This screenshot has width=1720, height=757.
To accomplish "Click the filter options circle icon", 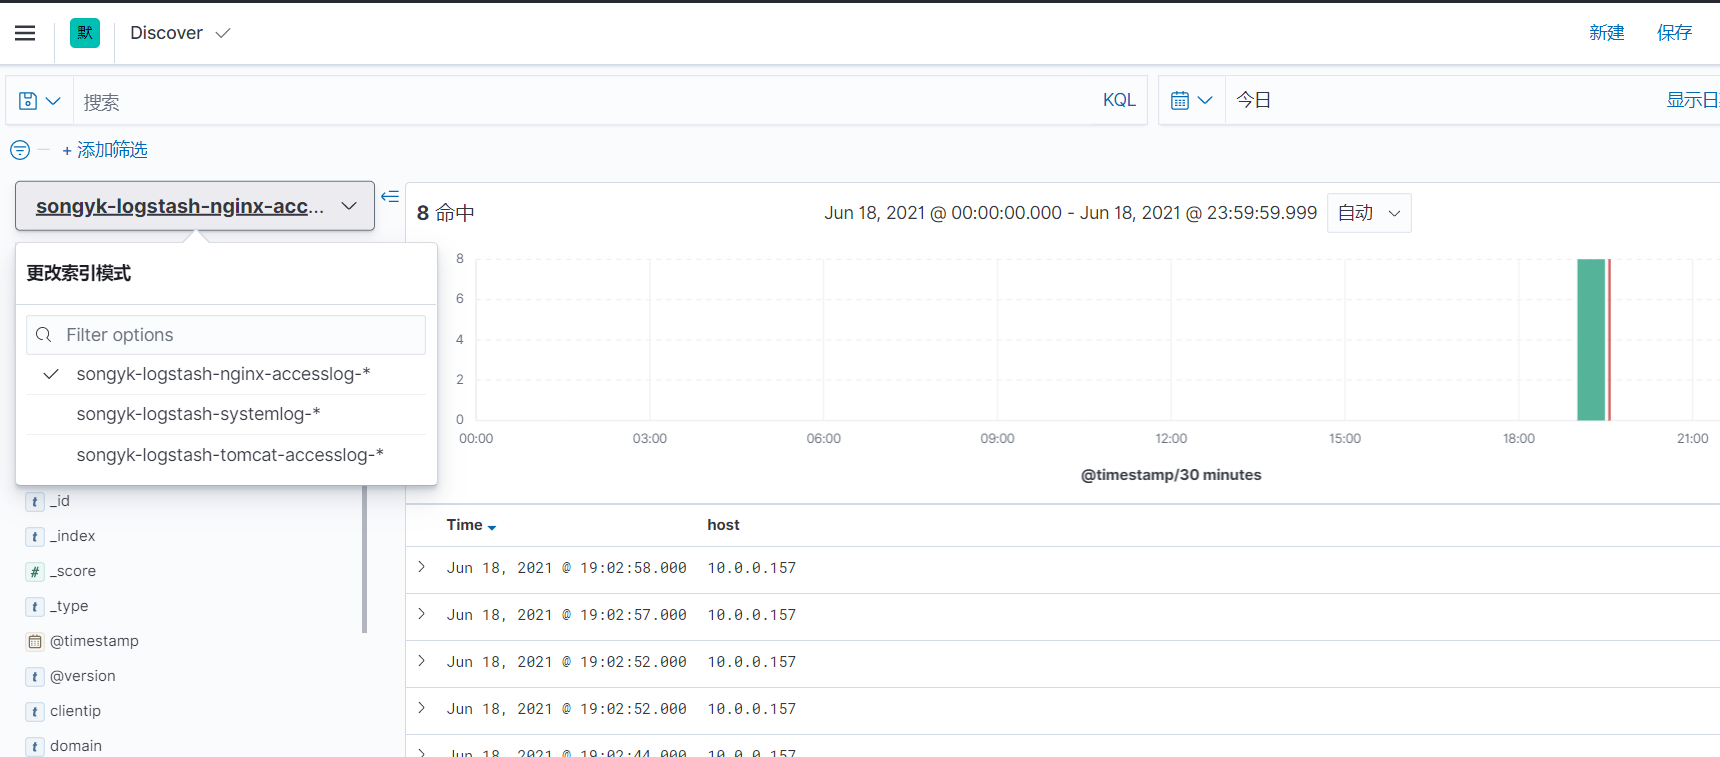I will click(20, 150).
